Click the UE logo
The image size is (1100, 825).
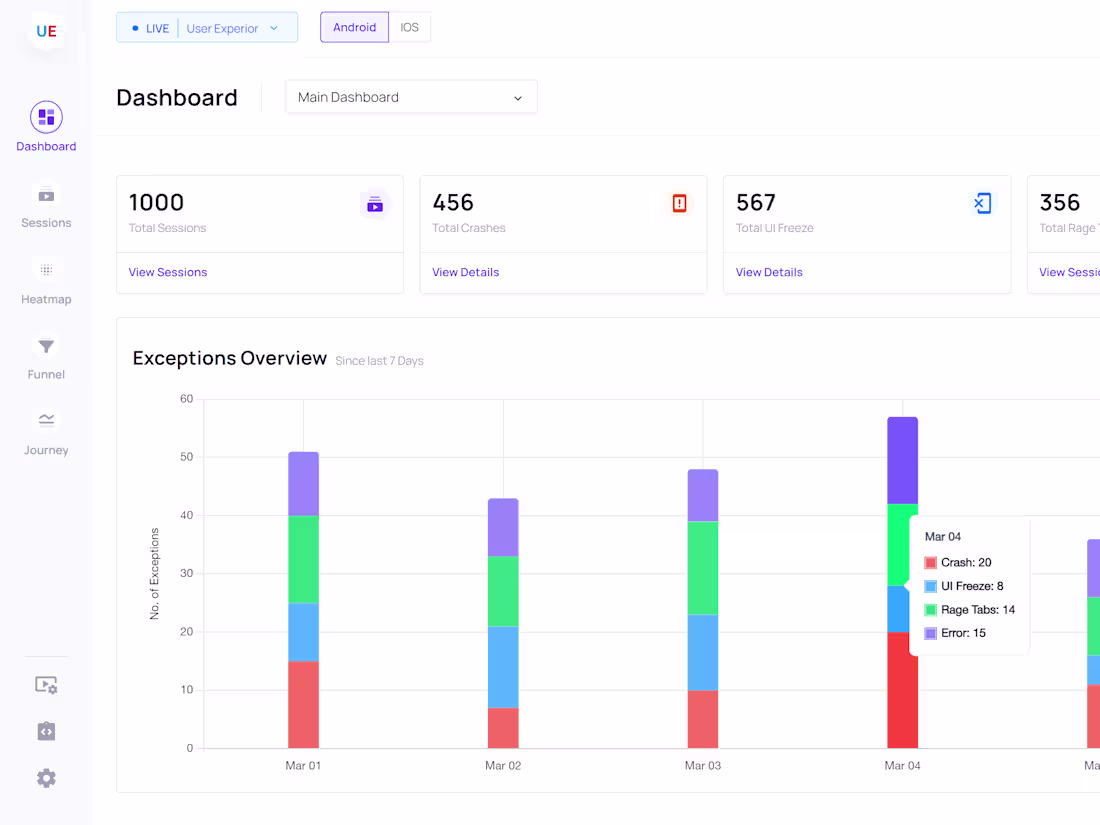click(46, 31)
